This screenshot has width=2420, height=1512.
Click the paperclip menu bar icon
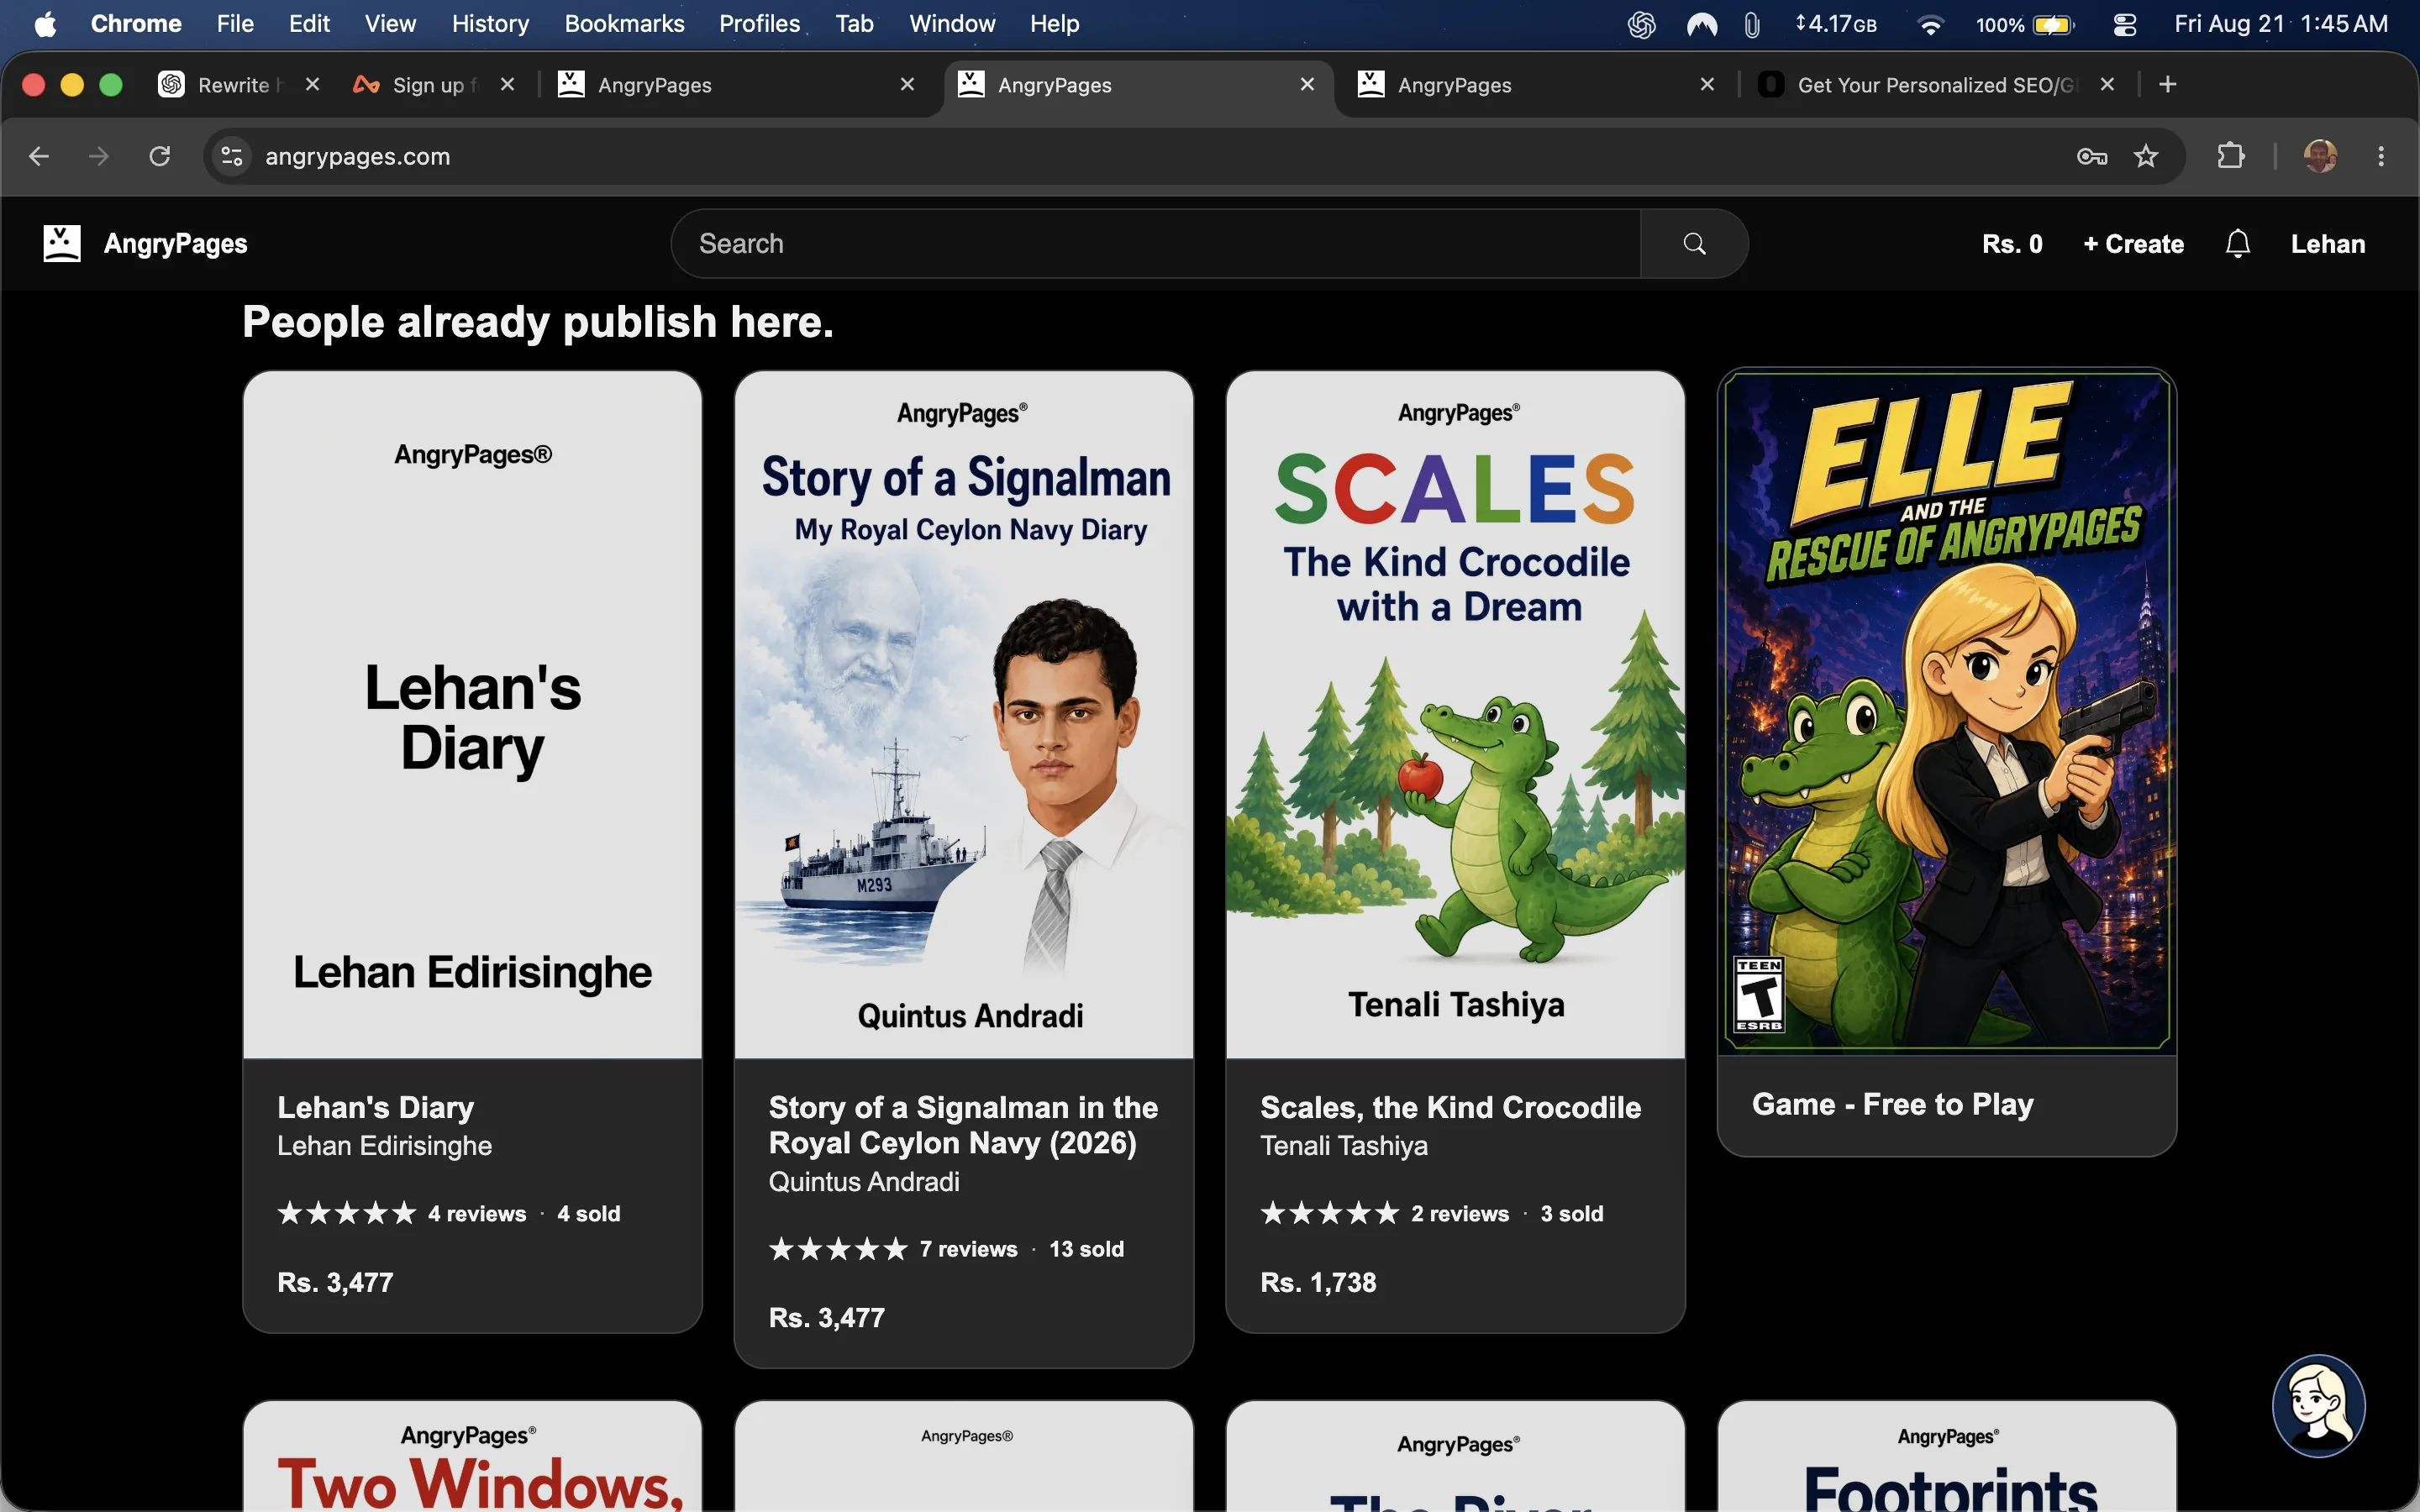click(1751, 24)
